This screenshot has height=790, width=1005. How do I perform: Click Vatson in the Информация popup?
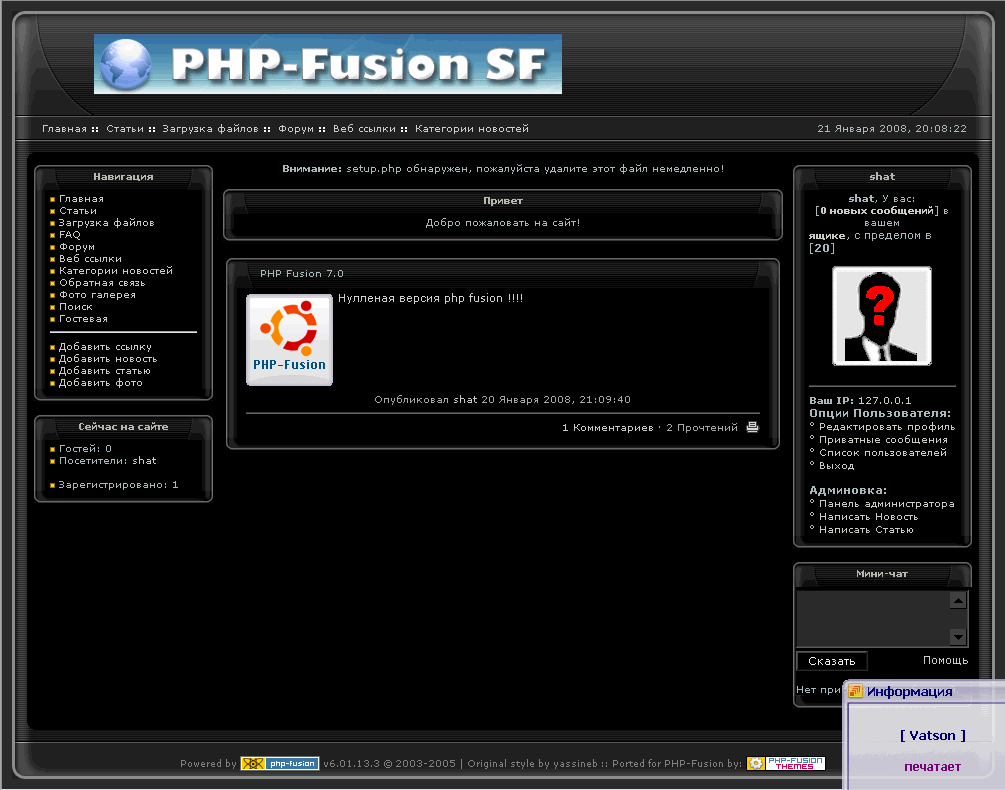click(x=932, y=735)
